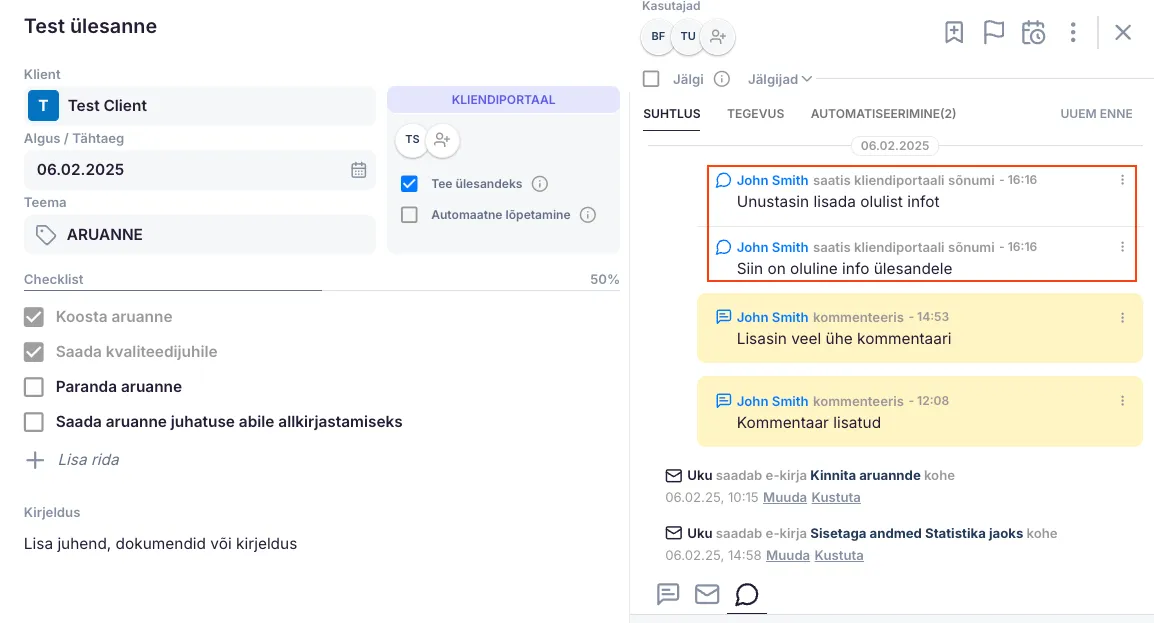Enable Automaatne lõpetamine checkbox
The height and width of the screenshot is (623, 1154).
tap(409, 215)
